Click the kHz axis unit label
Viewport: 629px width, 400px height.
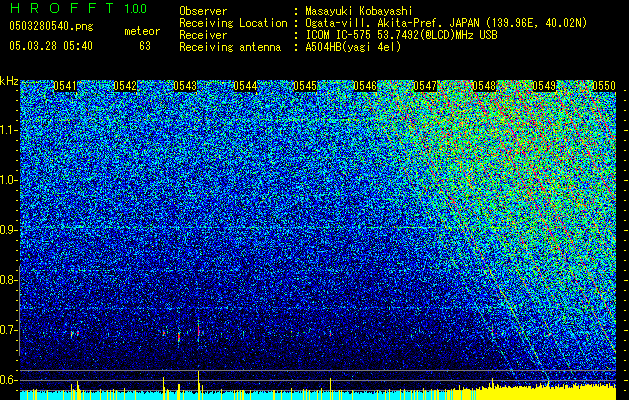(9, 81)
